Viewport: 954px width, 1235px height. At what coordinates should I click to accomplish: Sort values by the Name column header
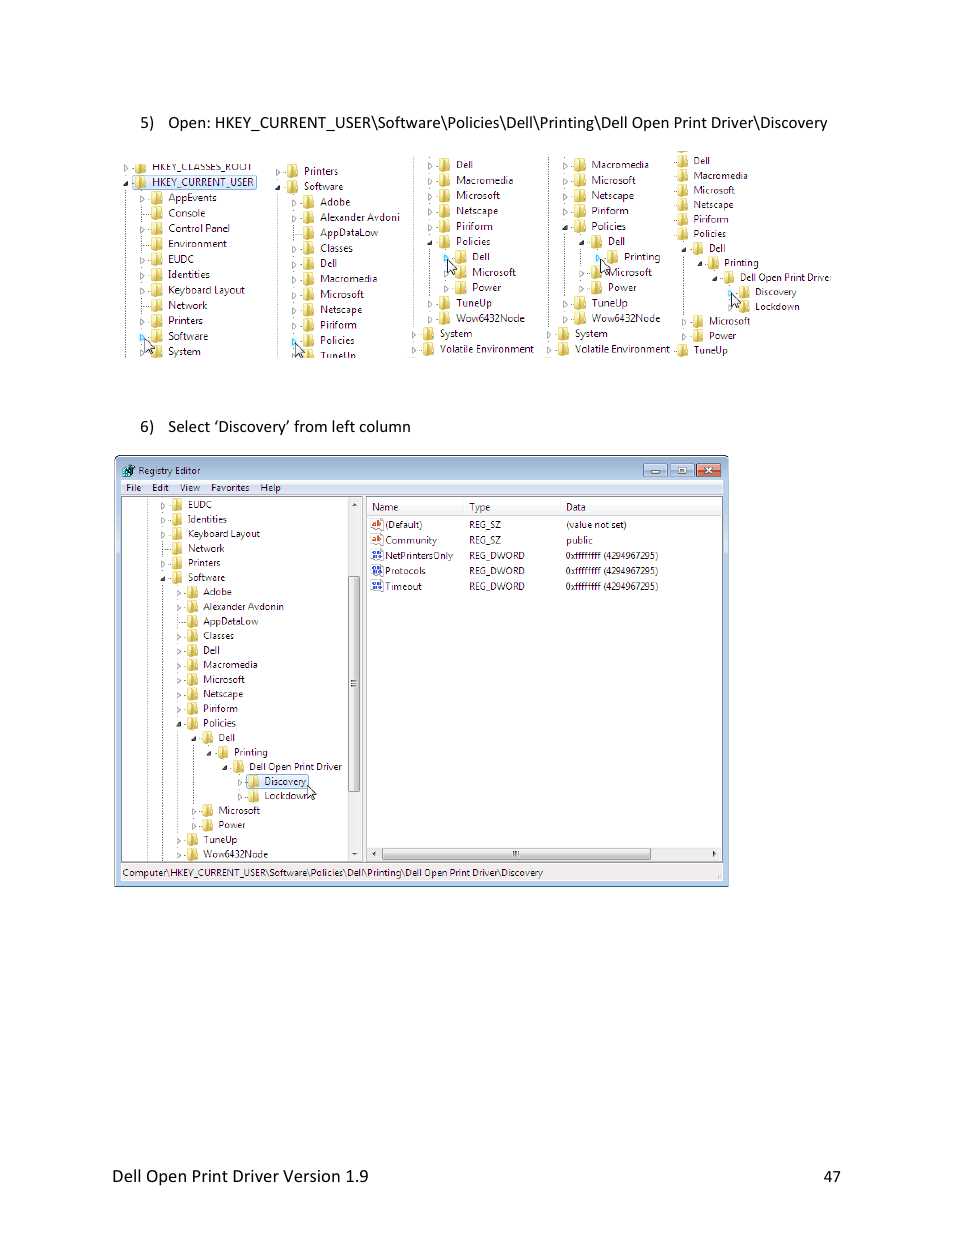417,507
